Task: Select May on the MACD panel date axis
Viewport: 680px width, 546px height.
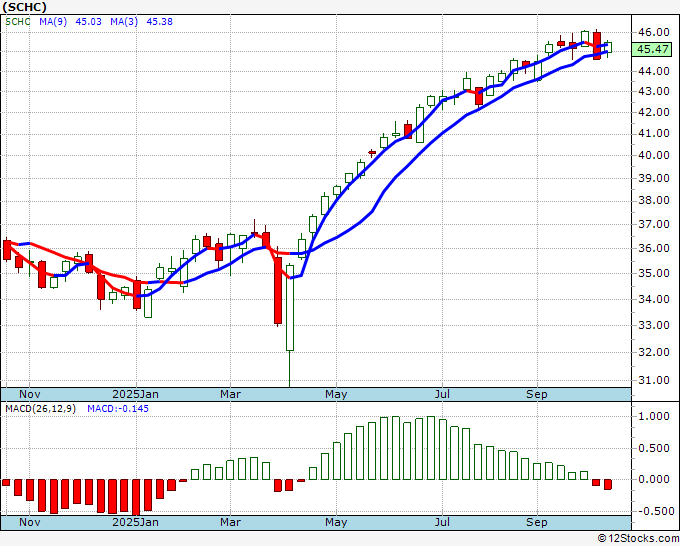Action: (x=336, y=522)
